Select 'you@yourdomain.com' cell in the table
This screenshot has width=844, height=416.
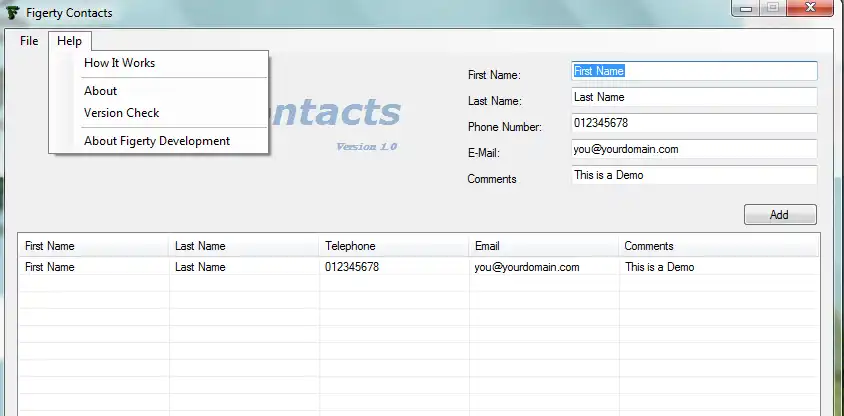tap(544, 267)
